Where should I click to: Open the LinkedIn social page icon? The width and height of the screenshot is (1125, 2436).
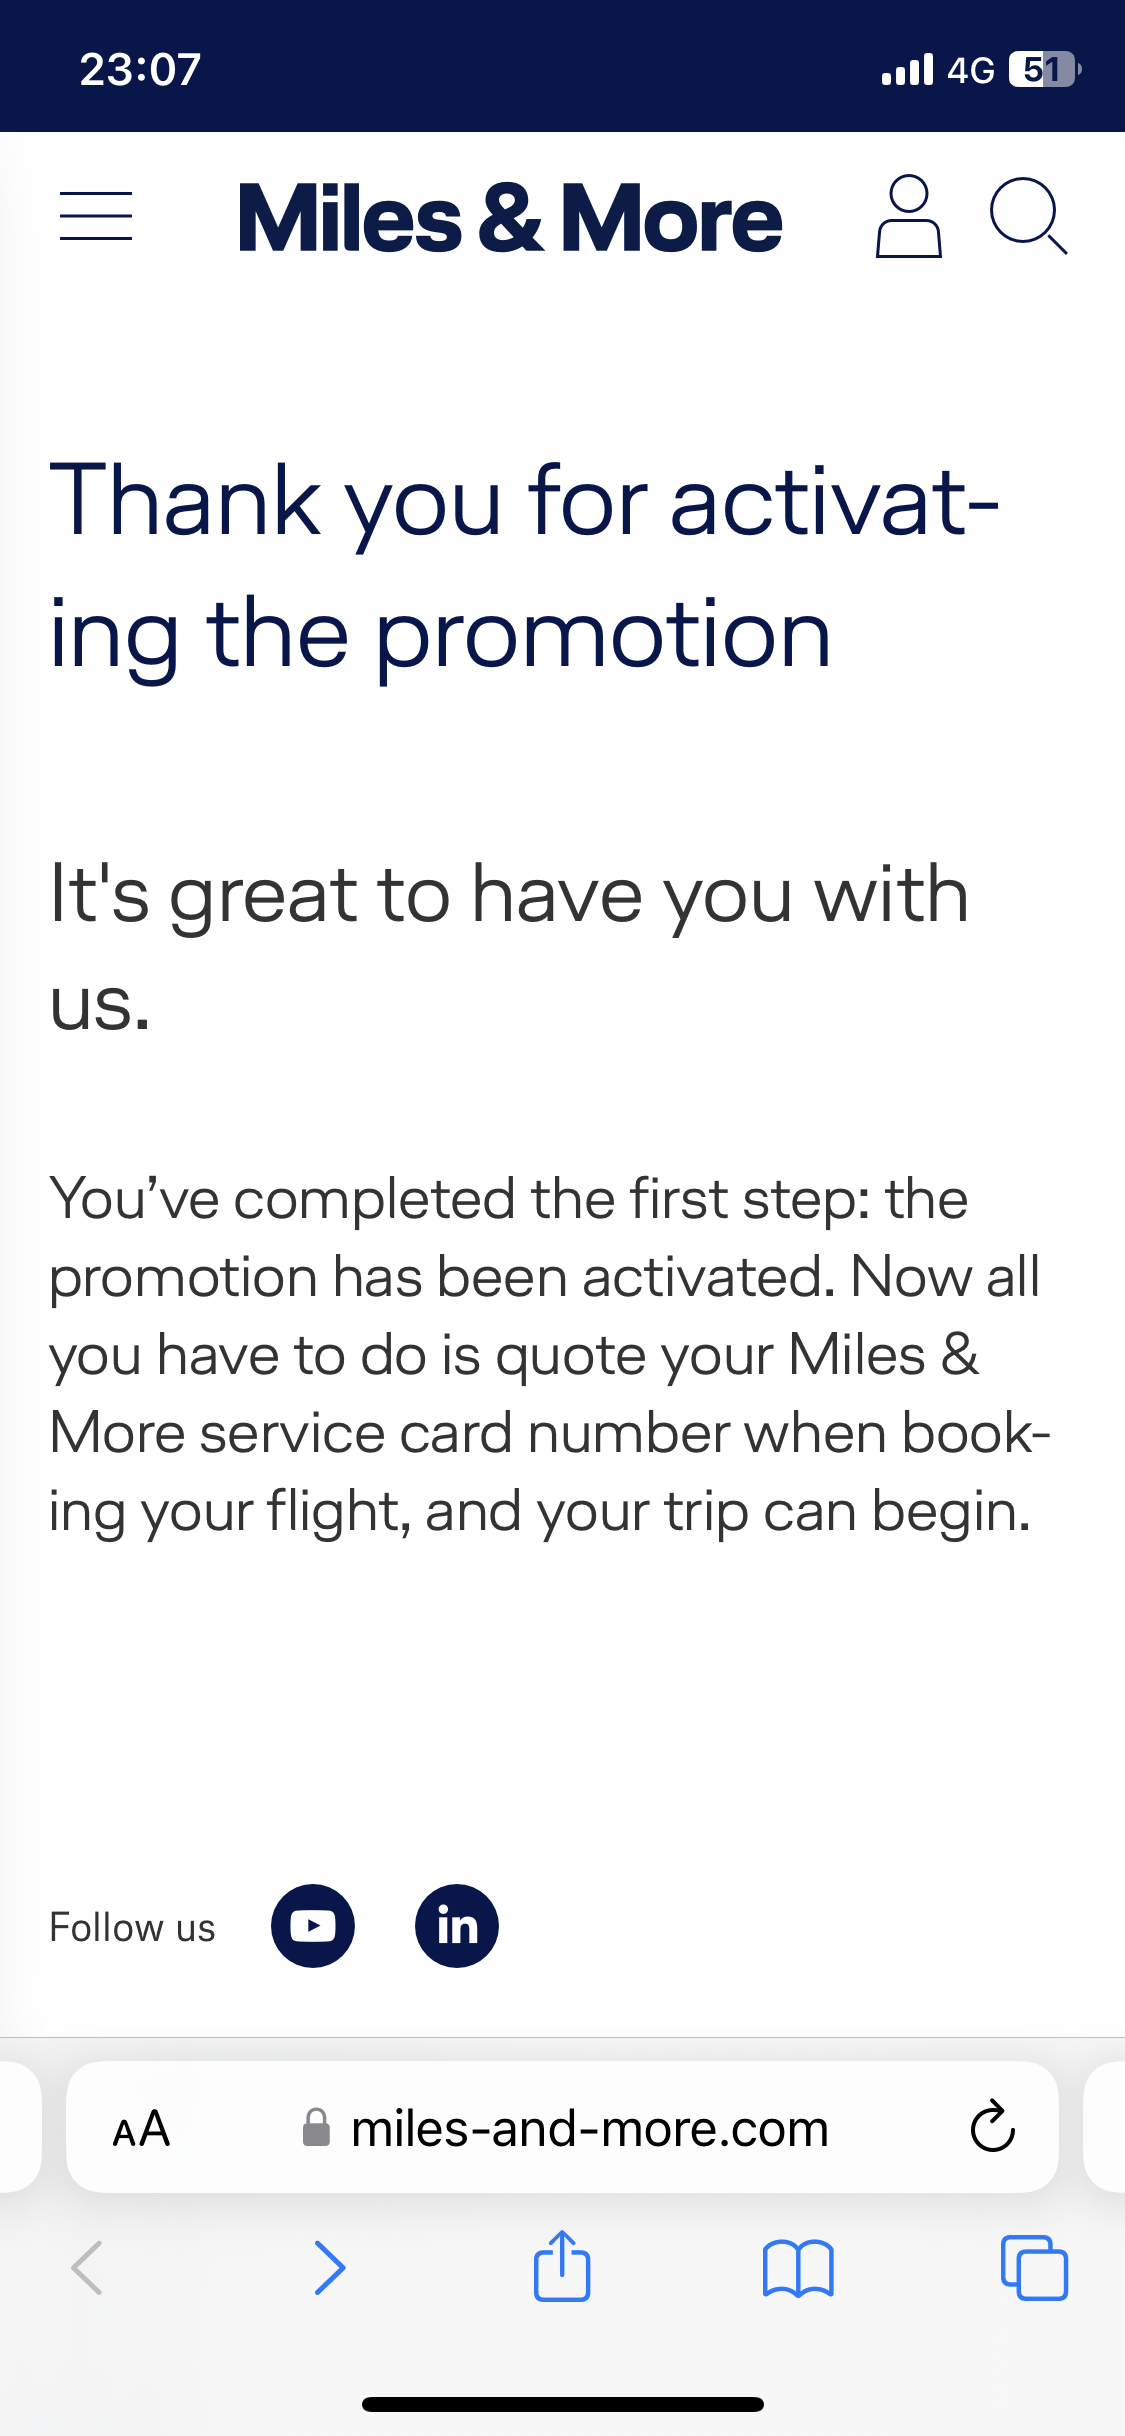coord(457,1926)
